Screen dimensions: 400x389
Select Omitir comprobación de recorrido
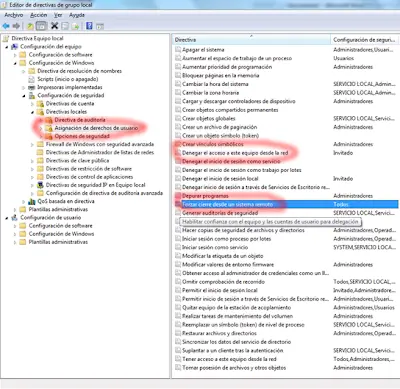click(223, 282)
